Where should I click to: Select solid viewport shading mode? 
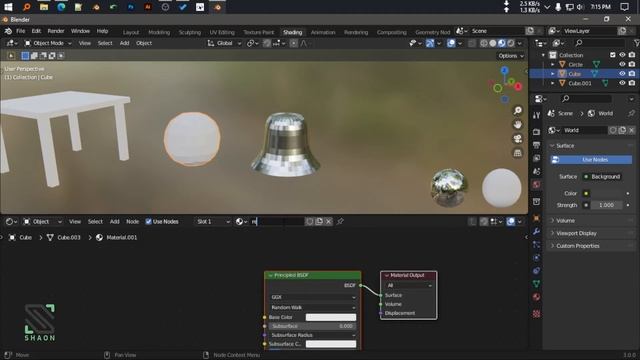point(493,43)
